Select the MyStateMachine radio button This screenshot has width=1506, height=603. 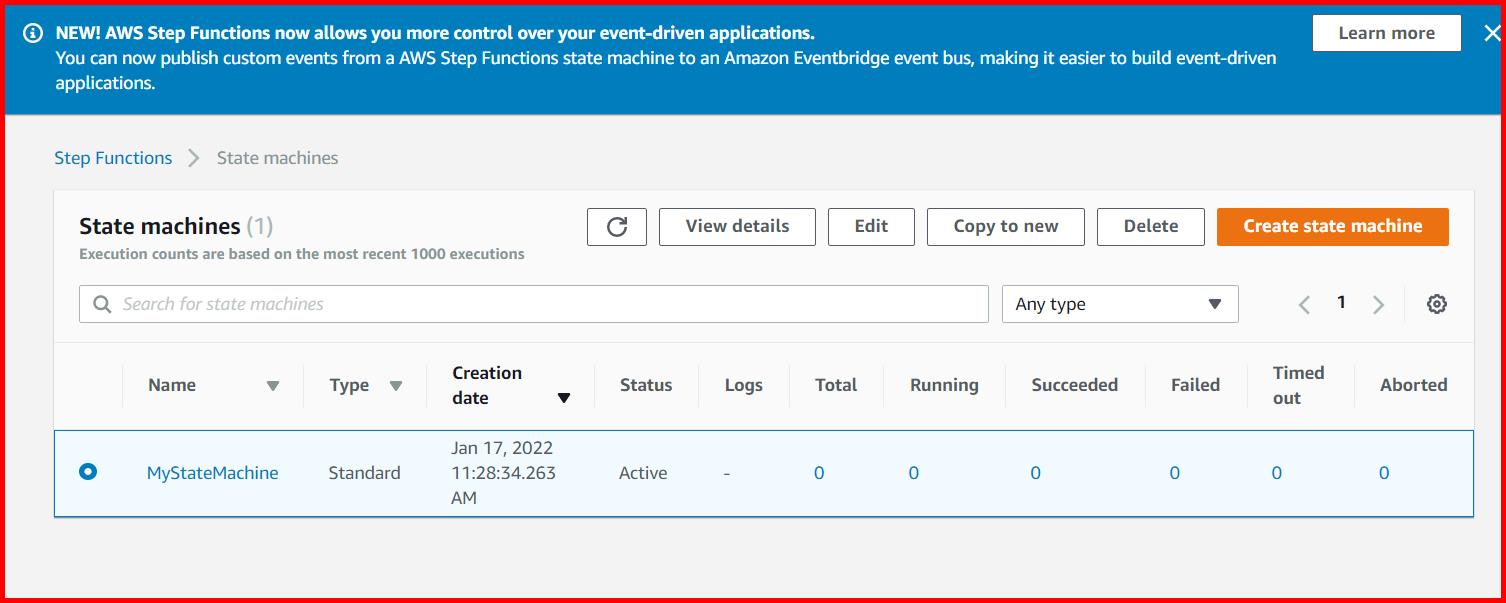click(x=88, y=472)
